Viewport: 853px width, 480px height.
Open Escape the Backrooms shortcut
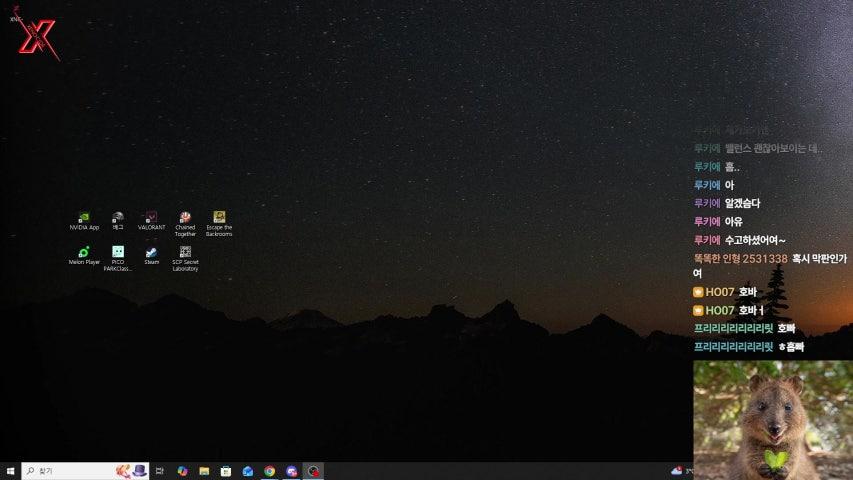click(219, 217)
